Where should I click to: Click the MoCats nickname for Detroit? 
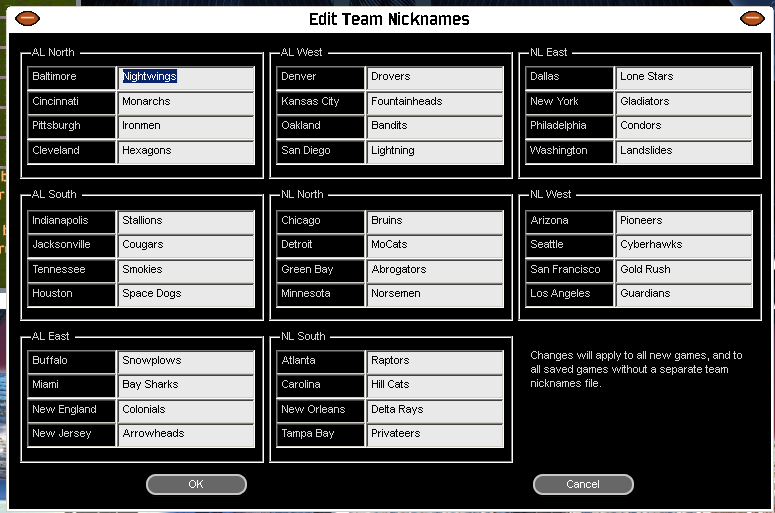click(434, 245)
